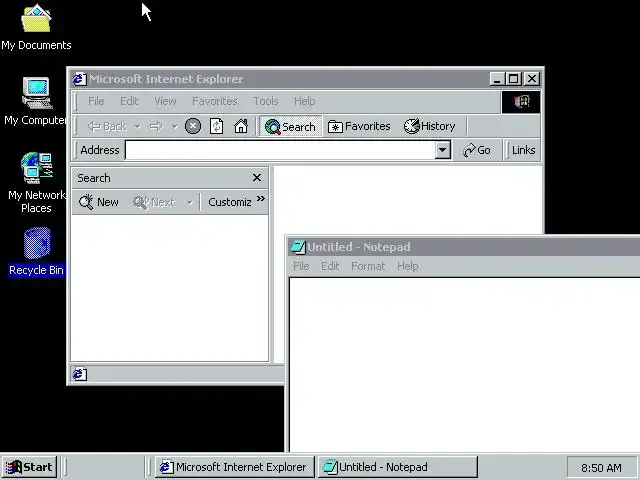This screenshot has width=640, height=480.
Task: Stop page loading with the Stop icon
Action: click(x=193, y=126)
